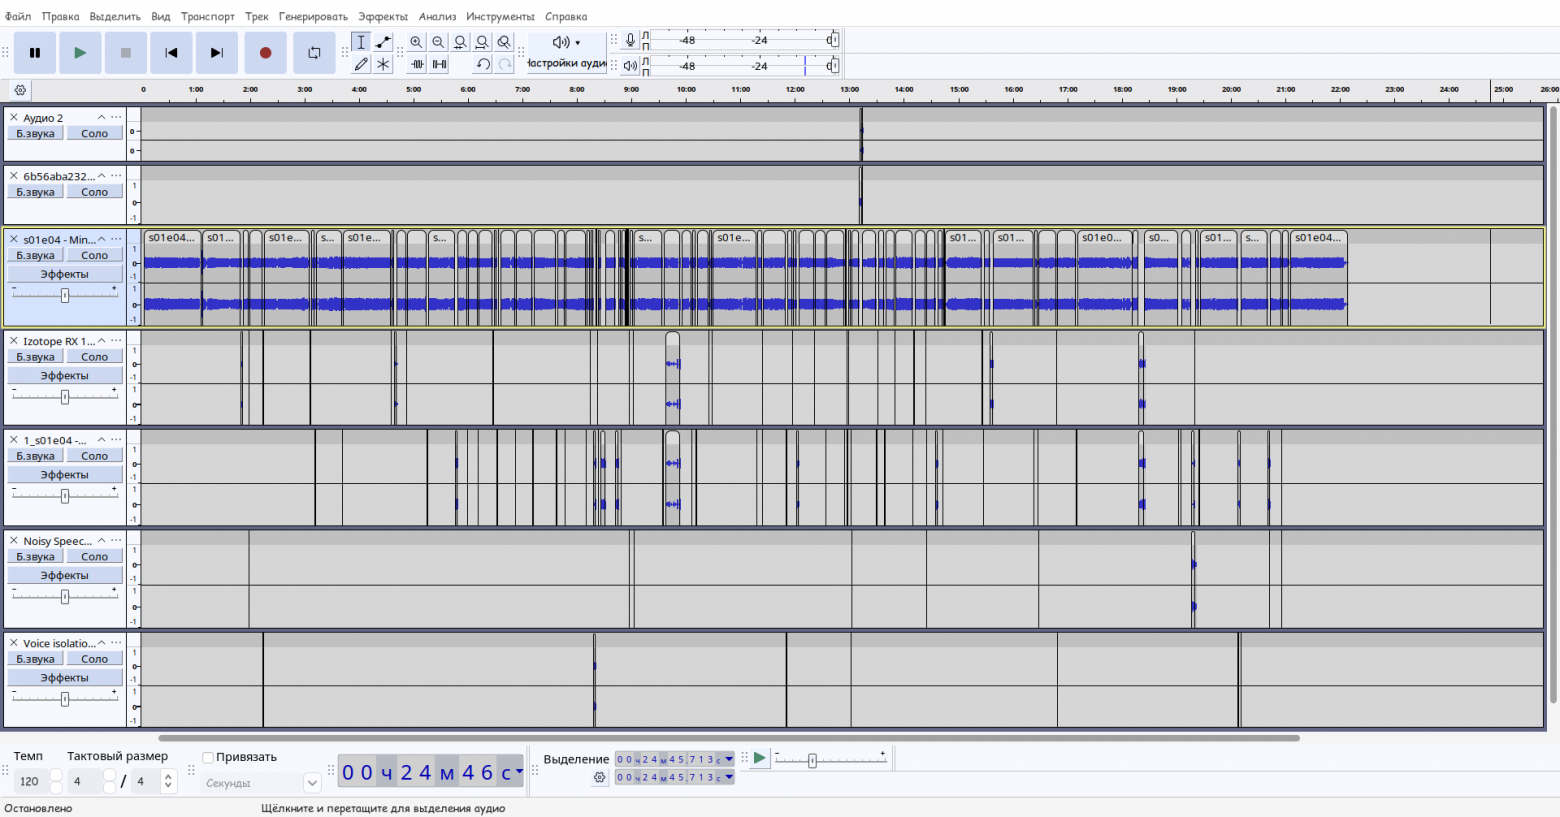Click the microphone record meter icon

[x=630, y=40]
